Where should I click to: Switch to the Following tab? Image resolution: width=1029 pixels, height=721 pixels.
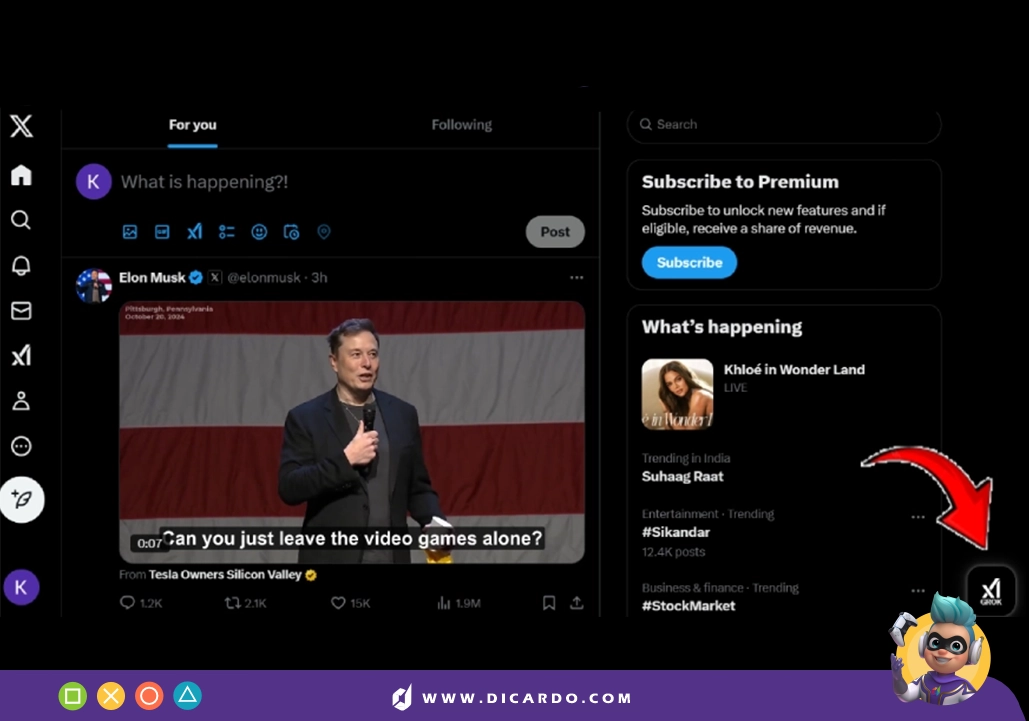(461, 125)
